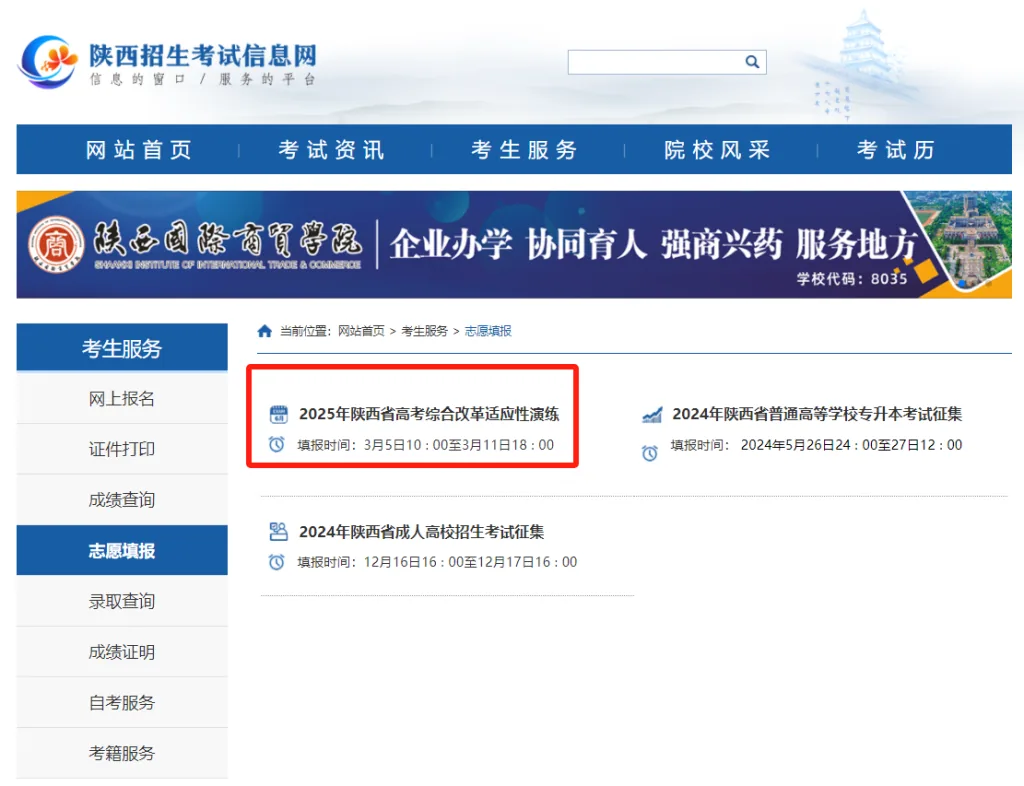
Task: Open the 院校风采 navigation item
Action: (x=717, y=150)
